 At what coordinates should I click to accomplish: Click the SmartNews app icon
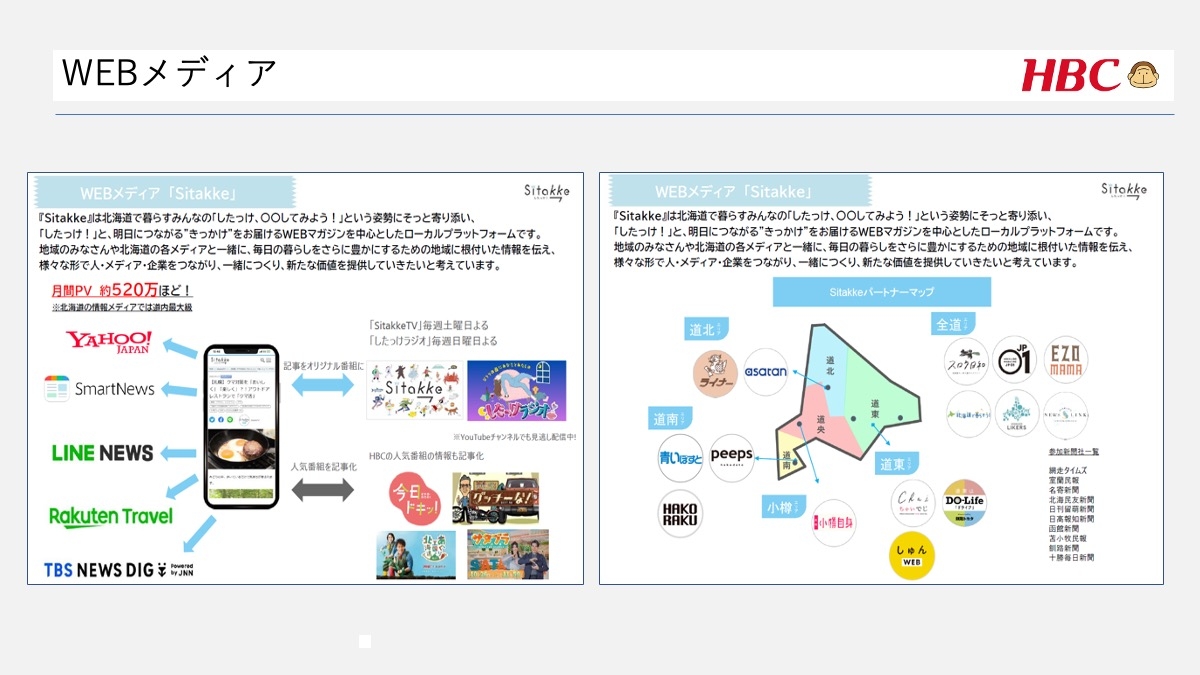pos(55,389)
